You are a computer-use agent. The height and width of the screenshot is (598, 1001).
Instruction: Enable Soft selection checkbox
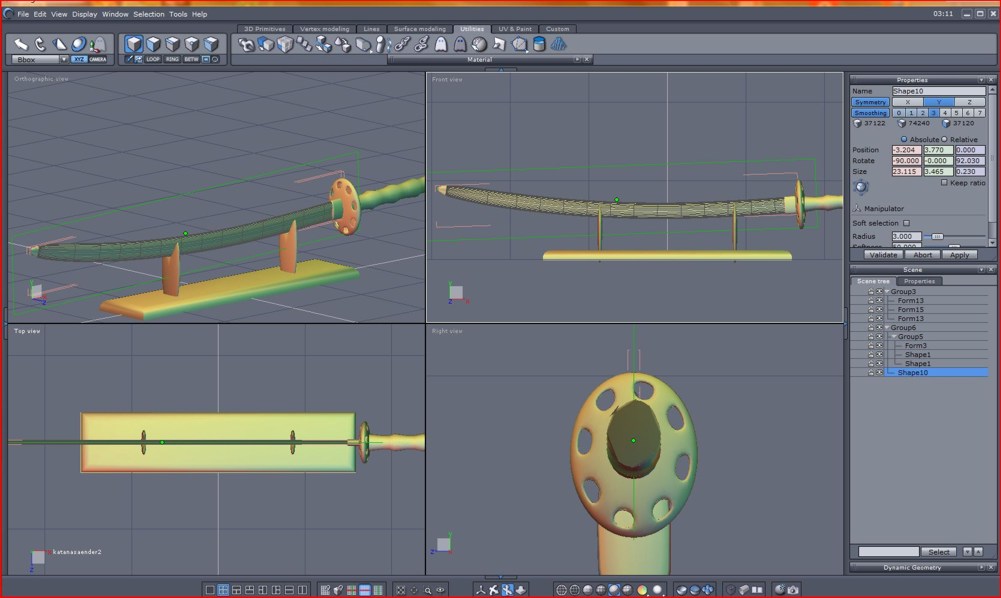pyautogui.click(x=907, y=223)
